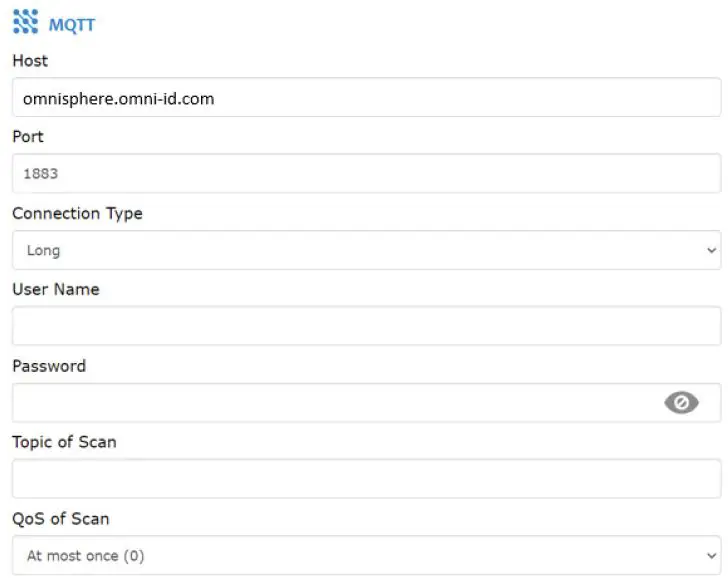728x581 pixels.
Task: Select the omnisphere.omni-id.com host address text
Action: pyautogui.click(x=119, y=98)
